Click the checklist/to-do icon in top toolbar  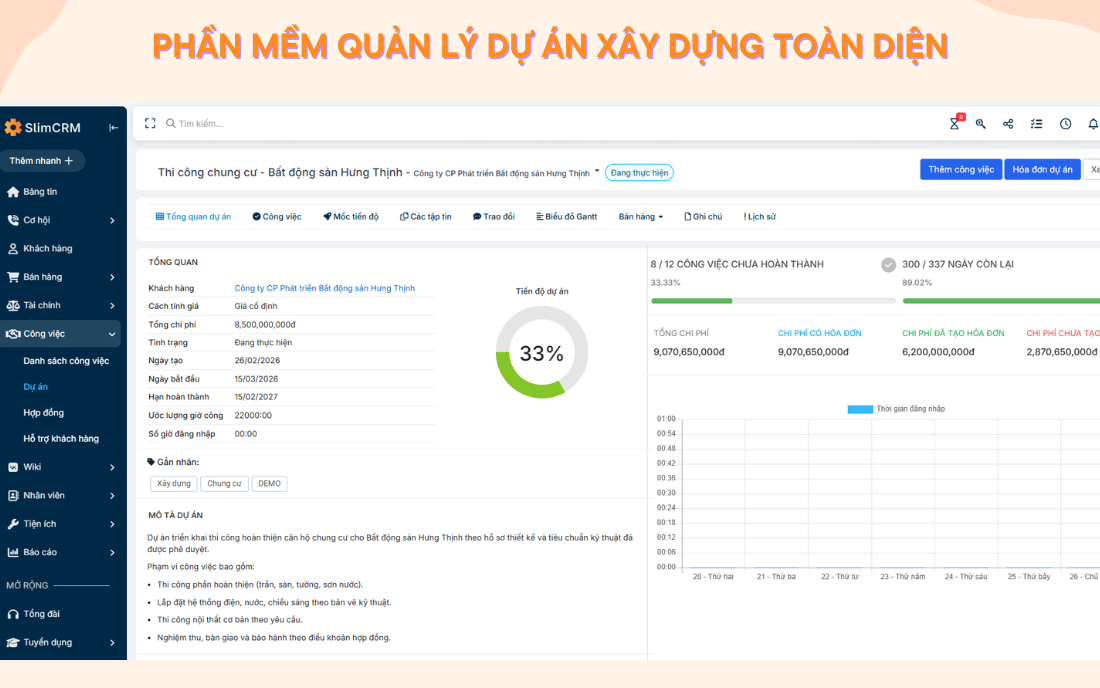pyautogui.click(x=1036, y=123)
